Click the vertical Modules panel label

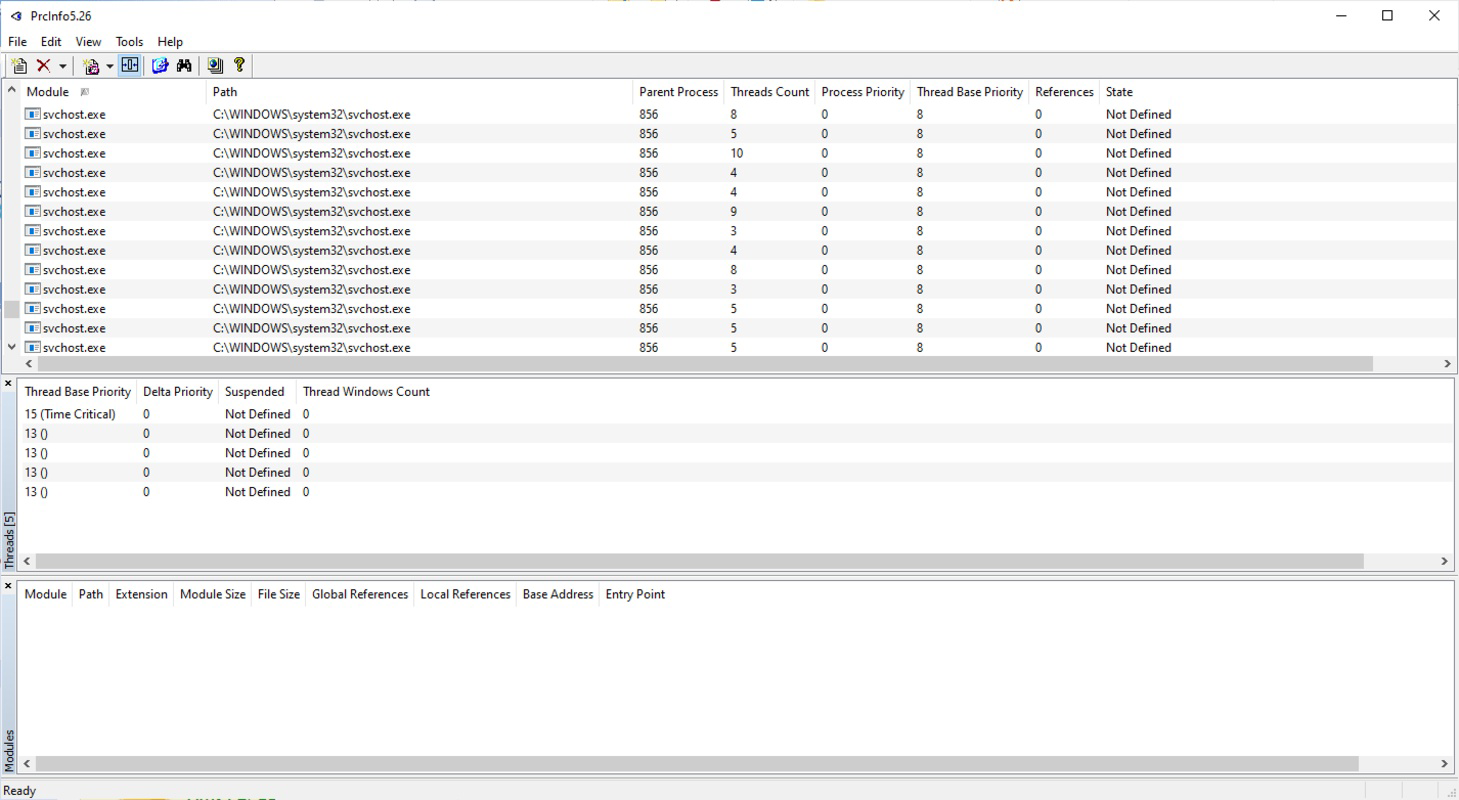tap(9, 750)
